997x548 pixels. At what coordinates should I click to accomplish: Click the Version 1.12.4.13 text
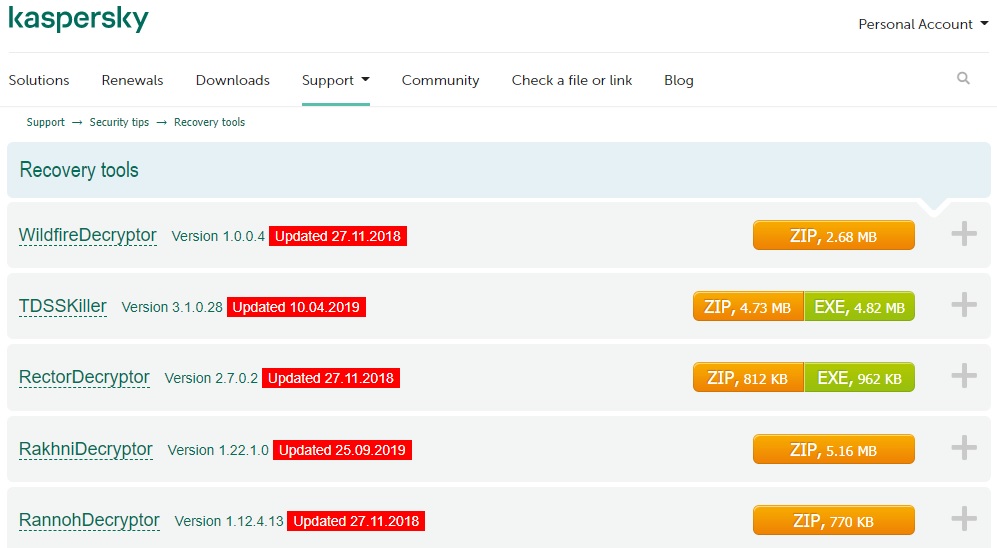tap(229, 521)
